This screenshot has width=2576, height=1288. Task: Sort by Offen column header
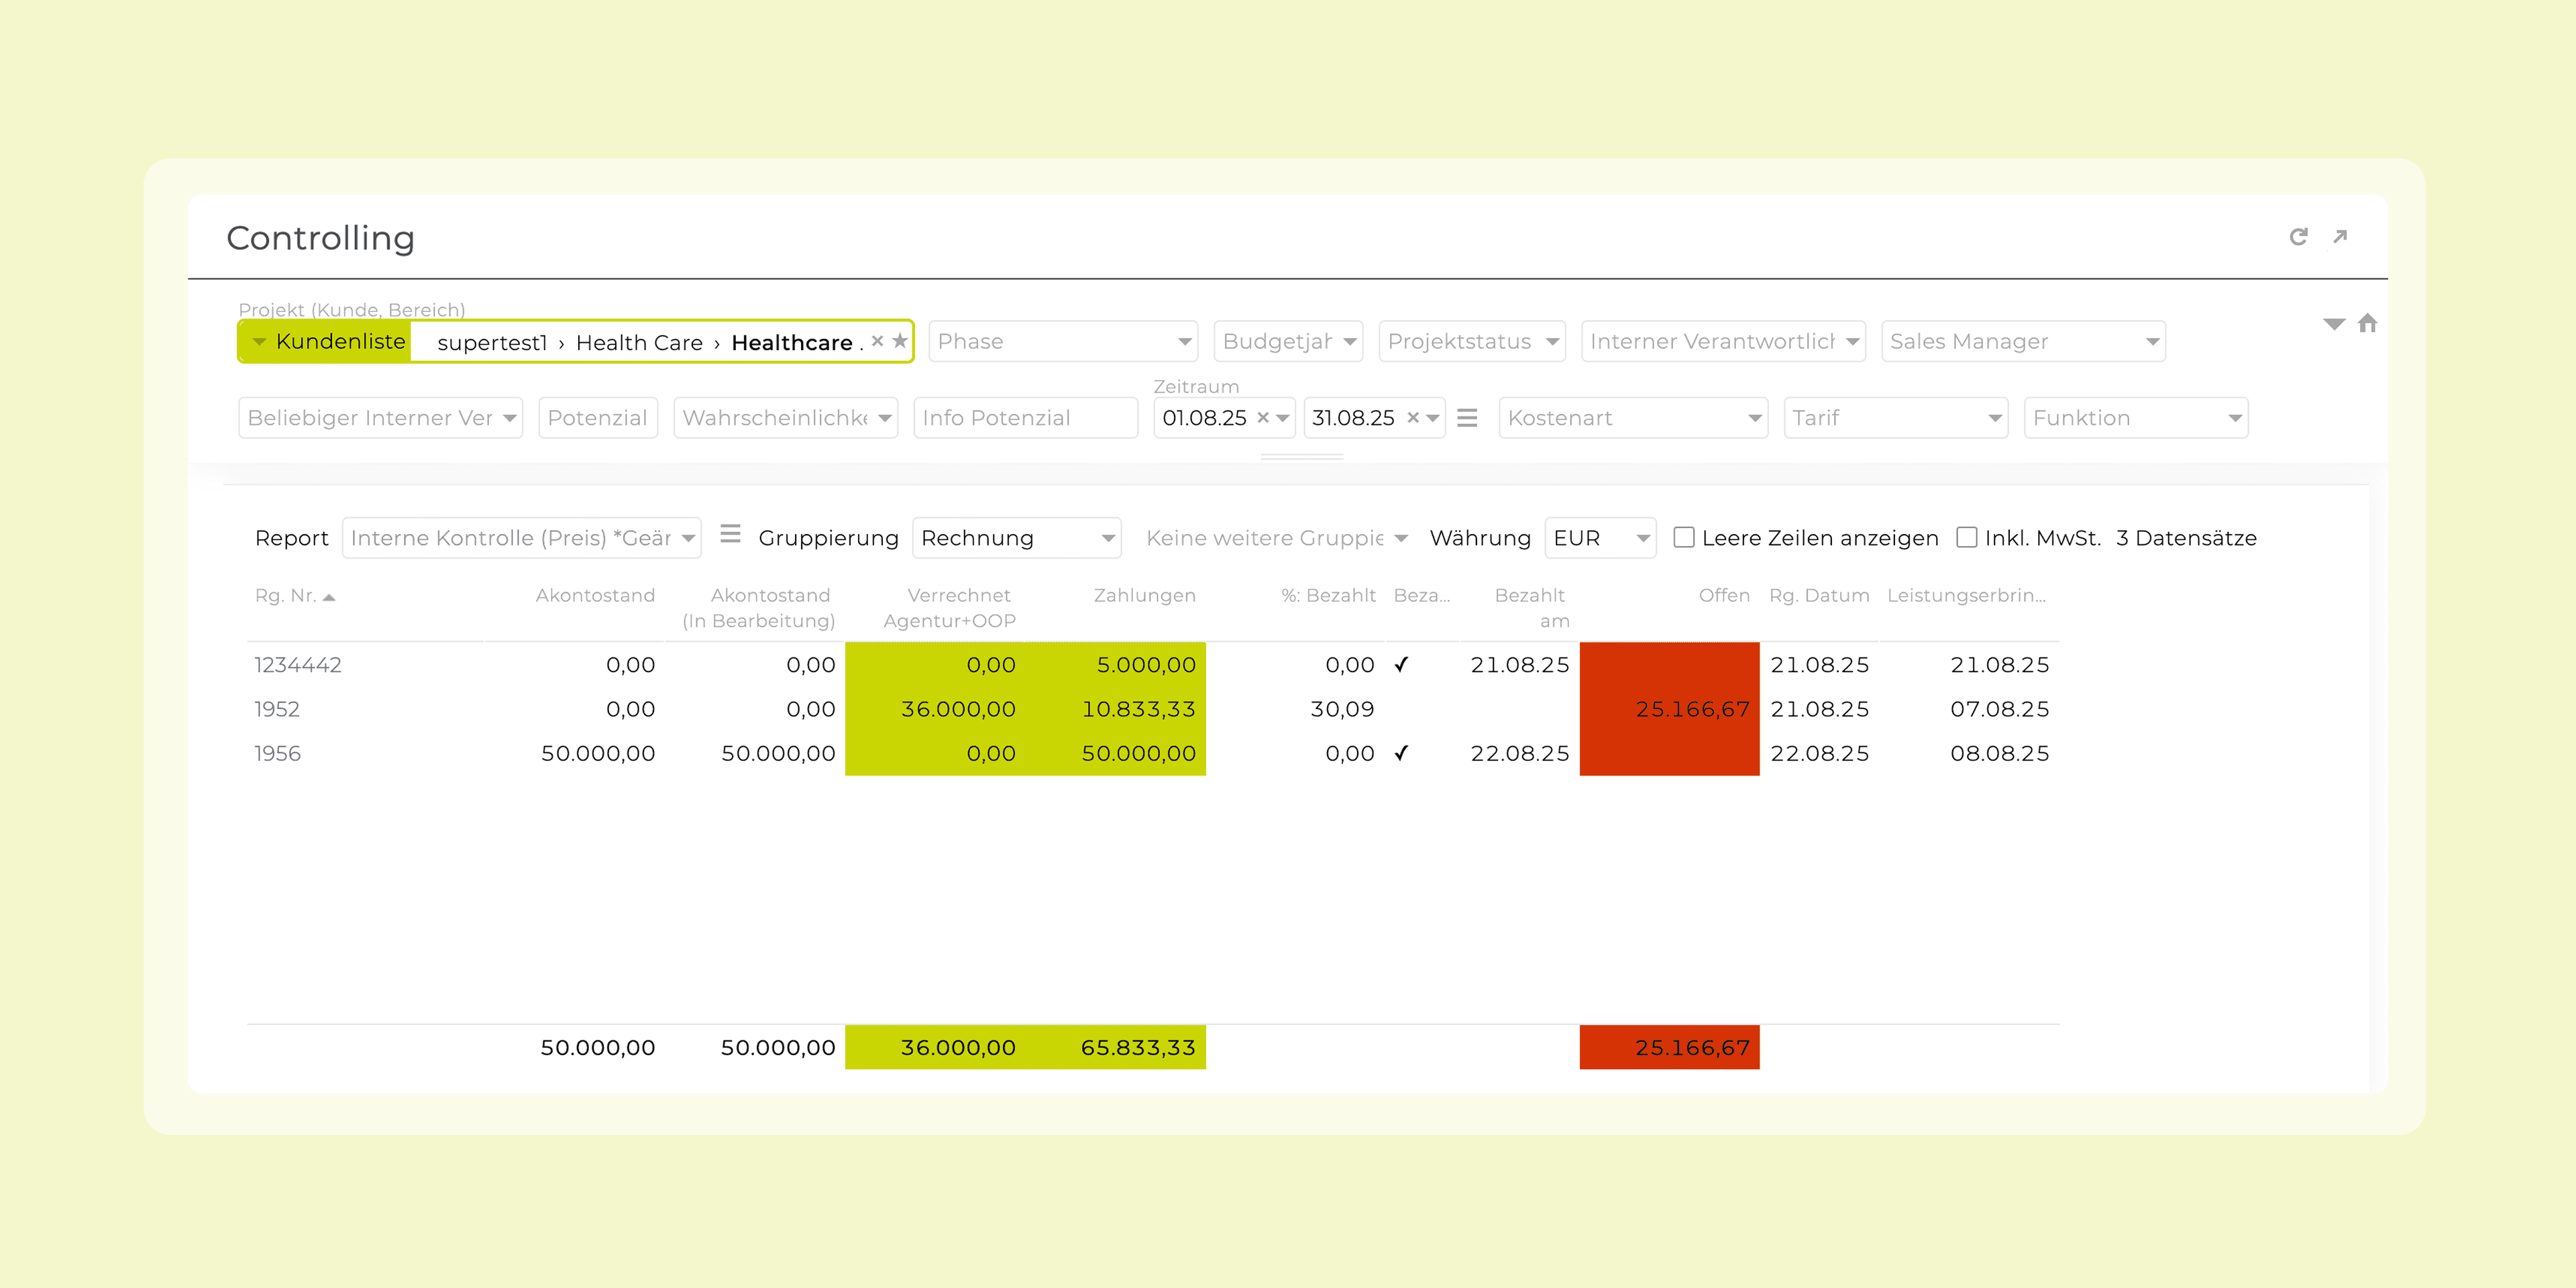point(1724,596)
